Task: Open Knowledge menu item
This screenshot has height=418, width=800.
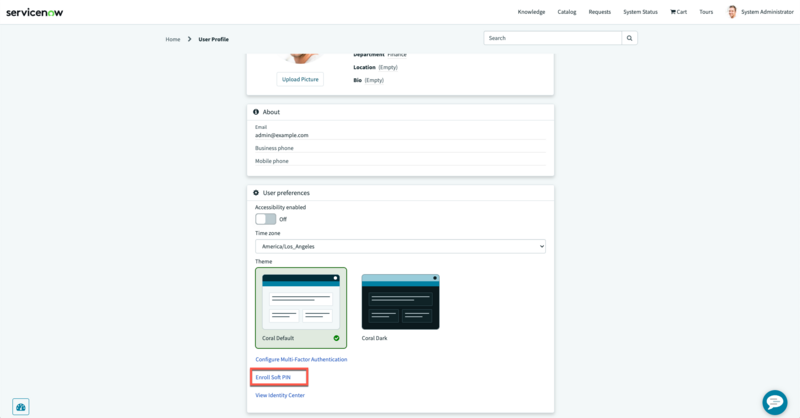Action: pos(531,12)
